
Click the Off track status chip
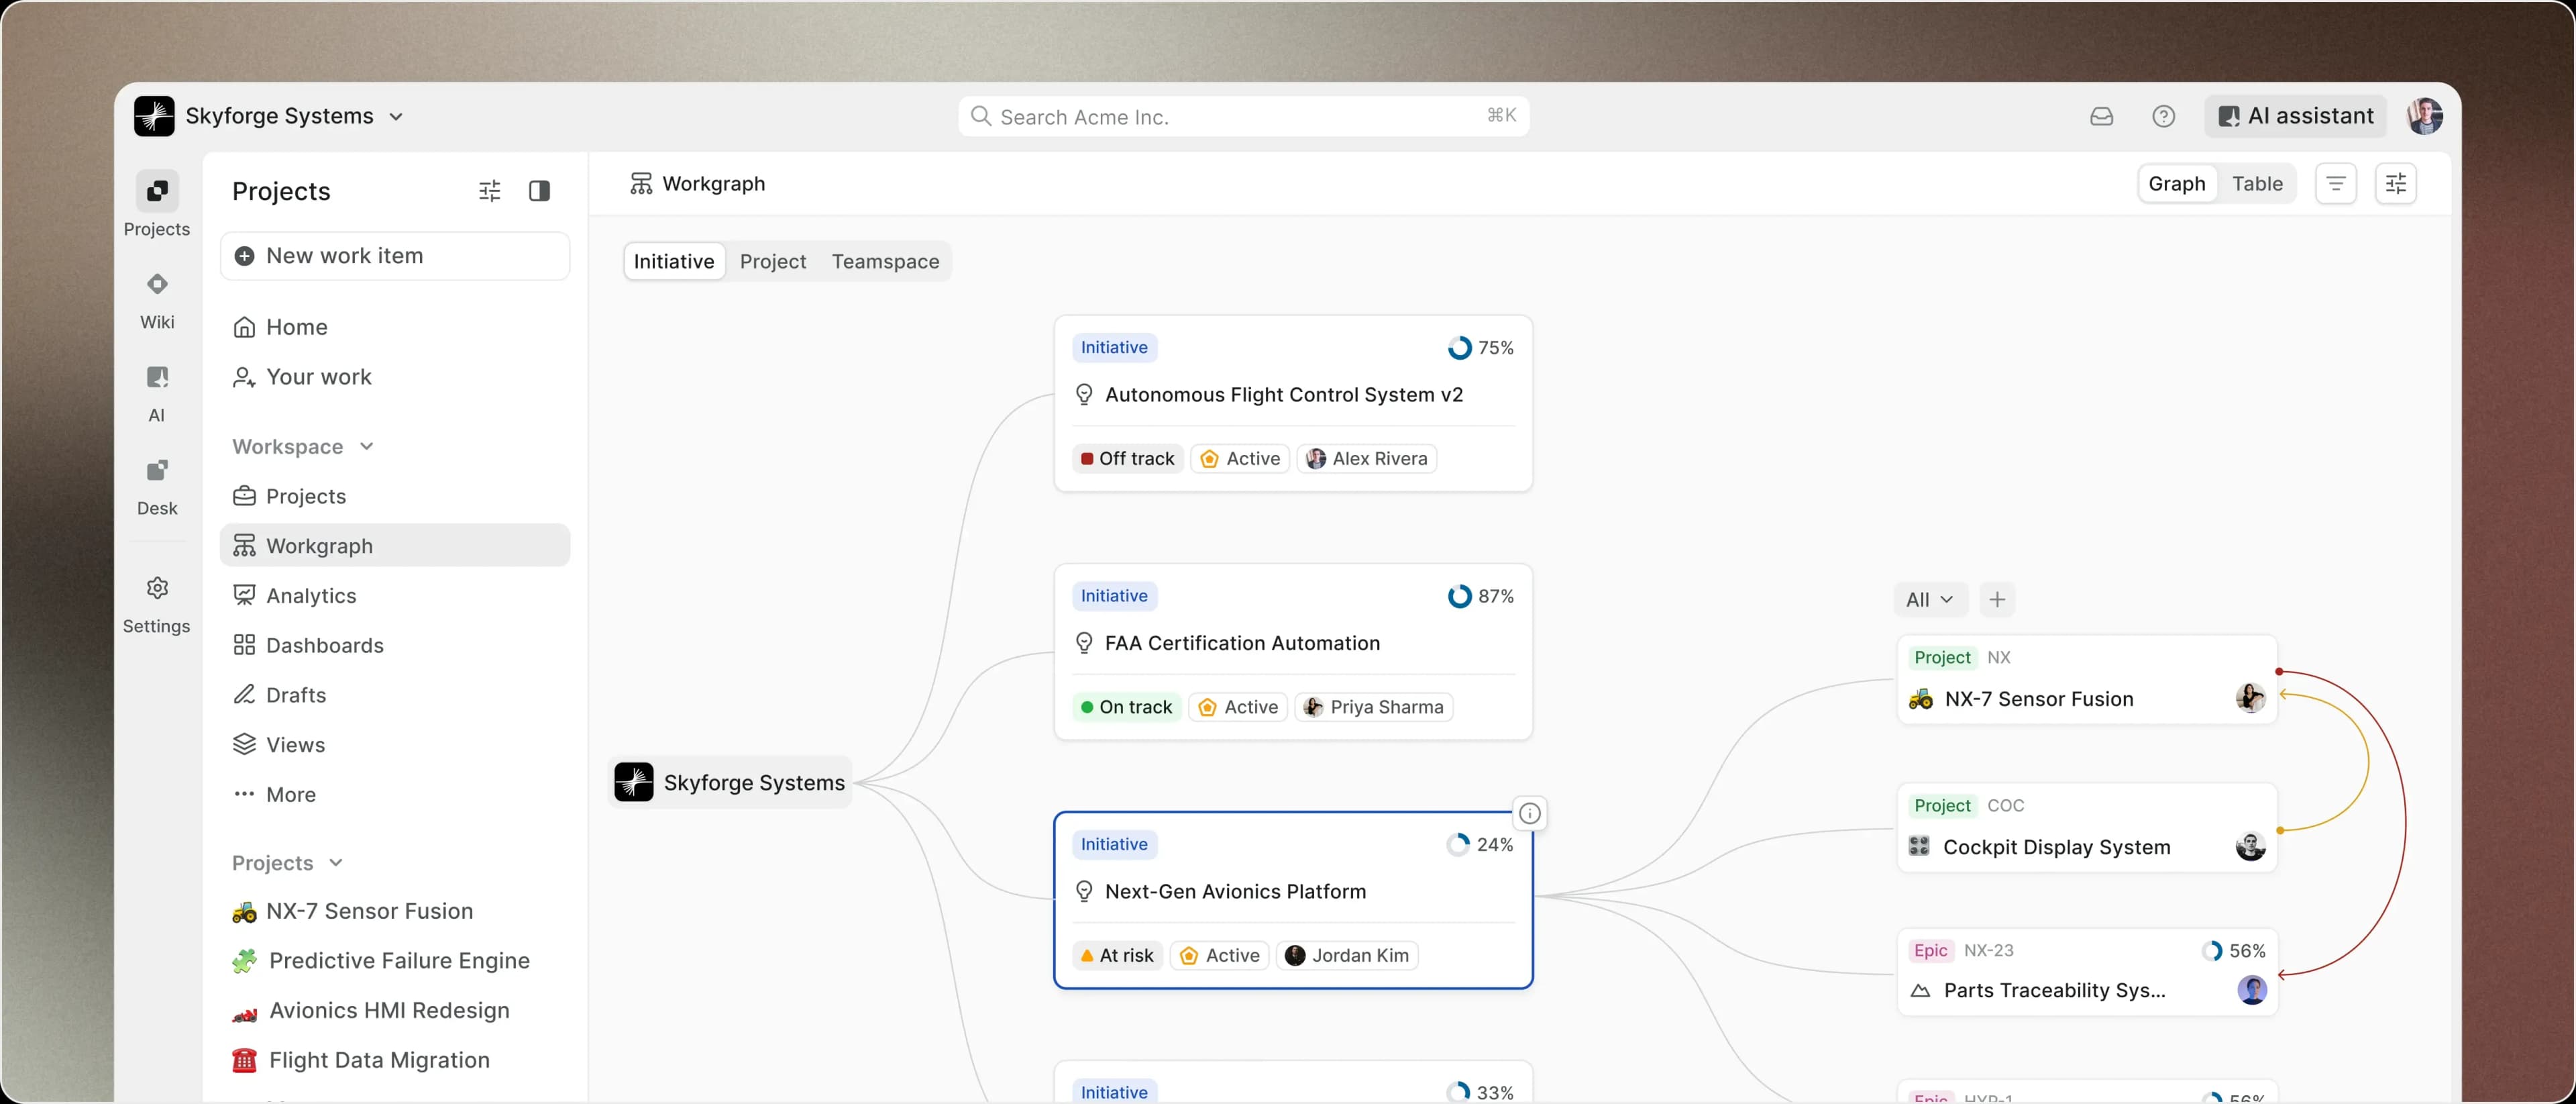point(1128,459)
